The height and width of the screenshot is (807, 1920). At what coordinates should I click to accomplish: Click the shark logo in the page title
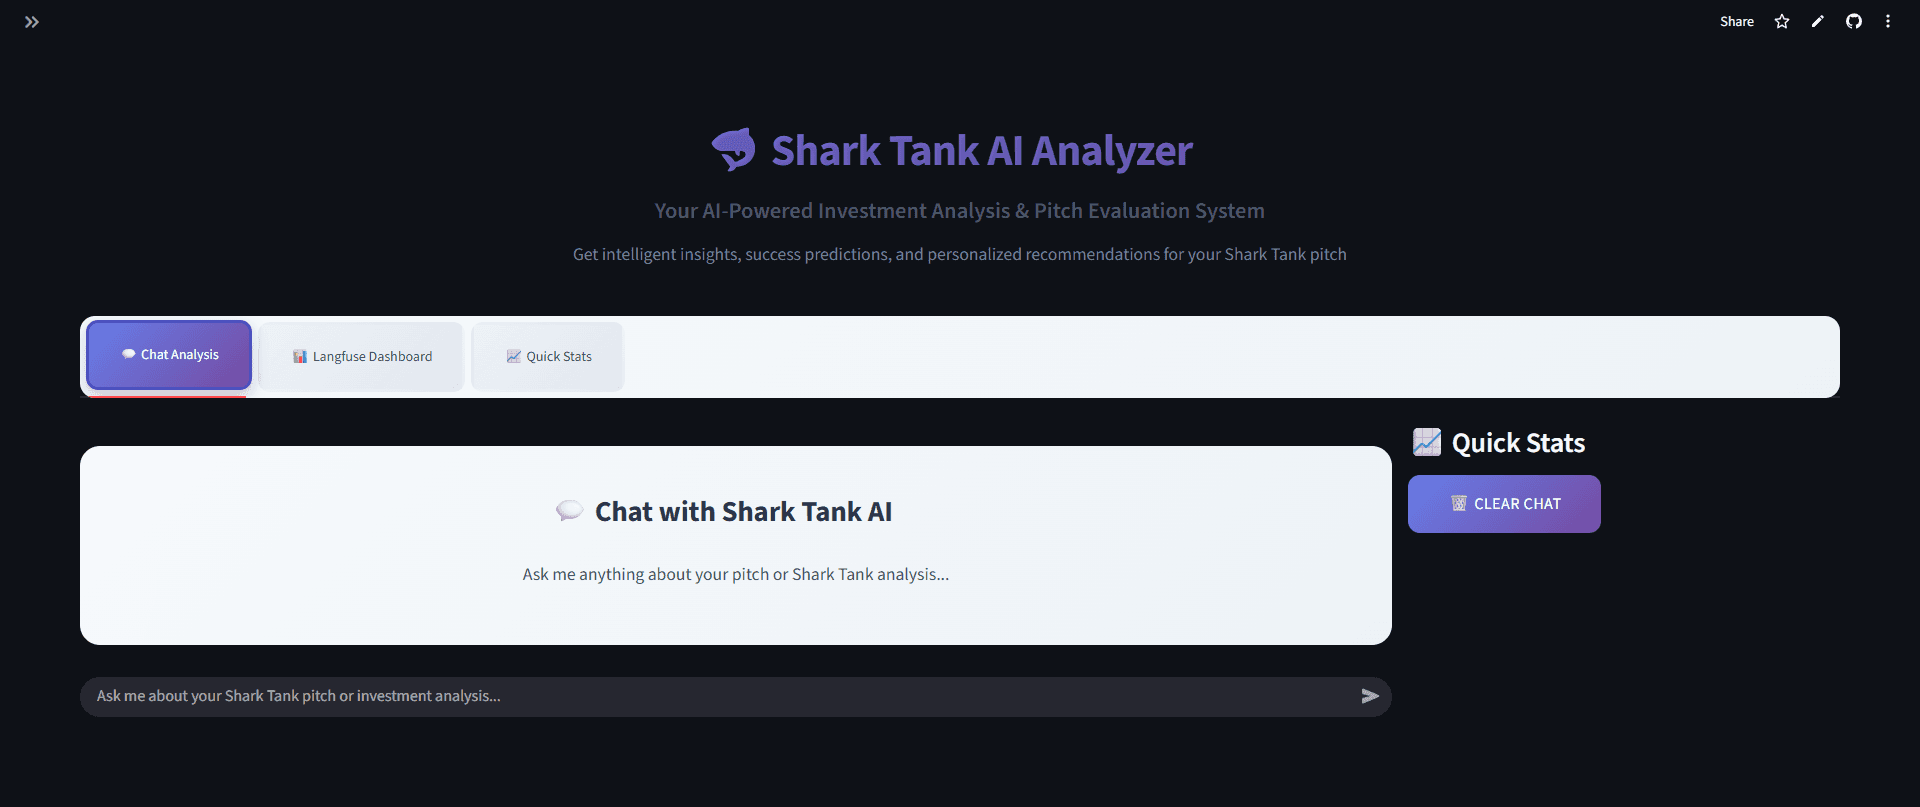coord(735,149)
